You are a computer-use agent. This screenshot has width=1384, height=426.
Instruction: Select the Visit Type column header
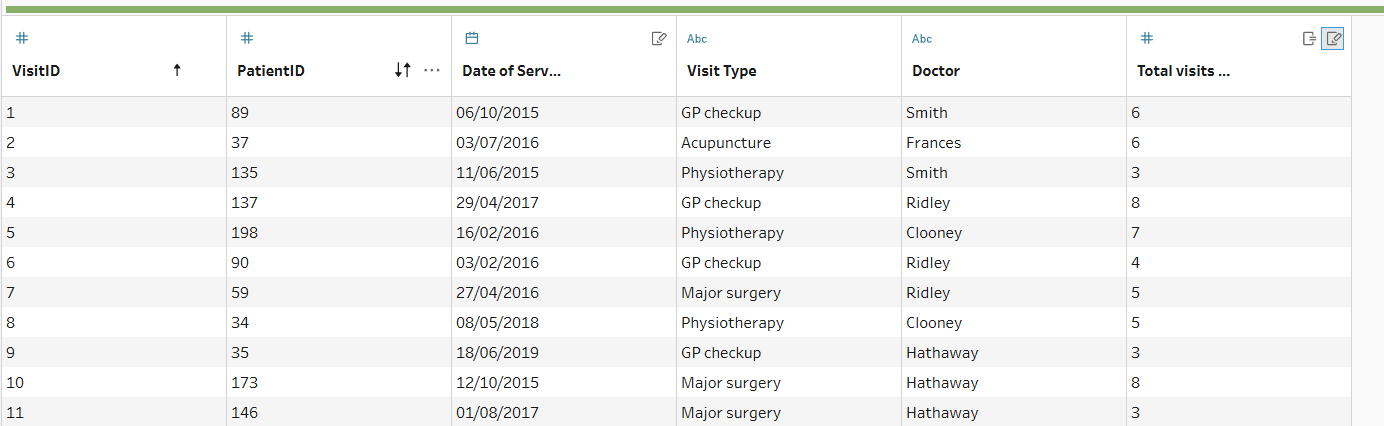coord(722,71)
